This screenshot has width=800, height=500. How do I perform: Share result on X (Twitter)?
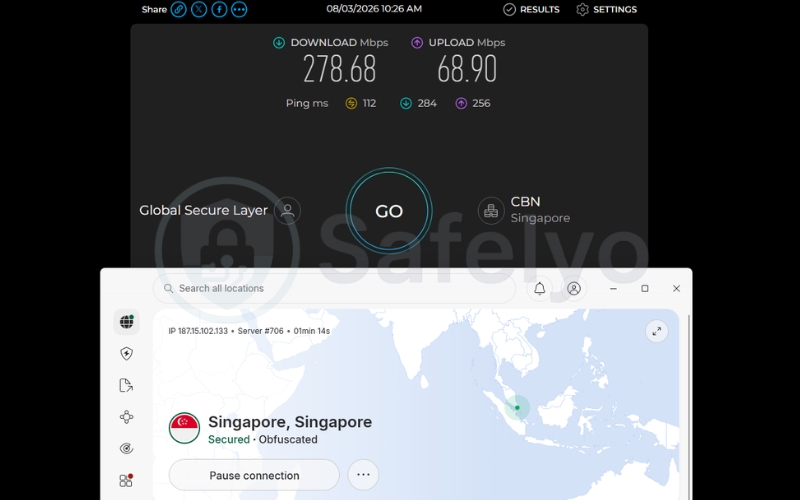(x=198, y=9)
